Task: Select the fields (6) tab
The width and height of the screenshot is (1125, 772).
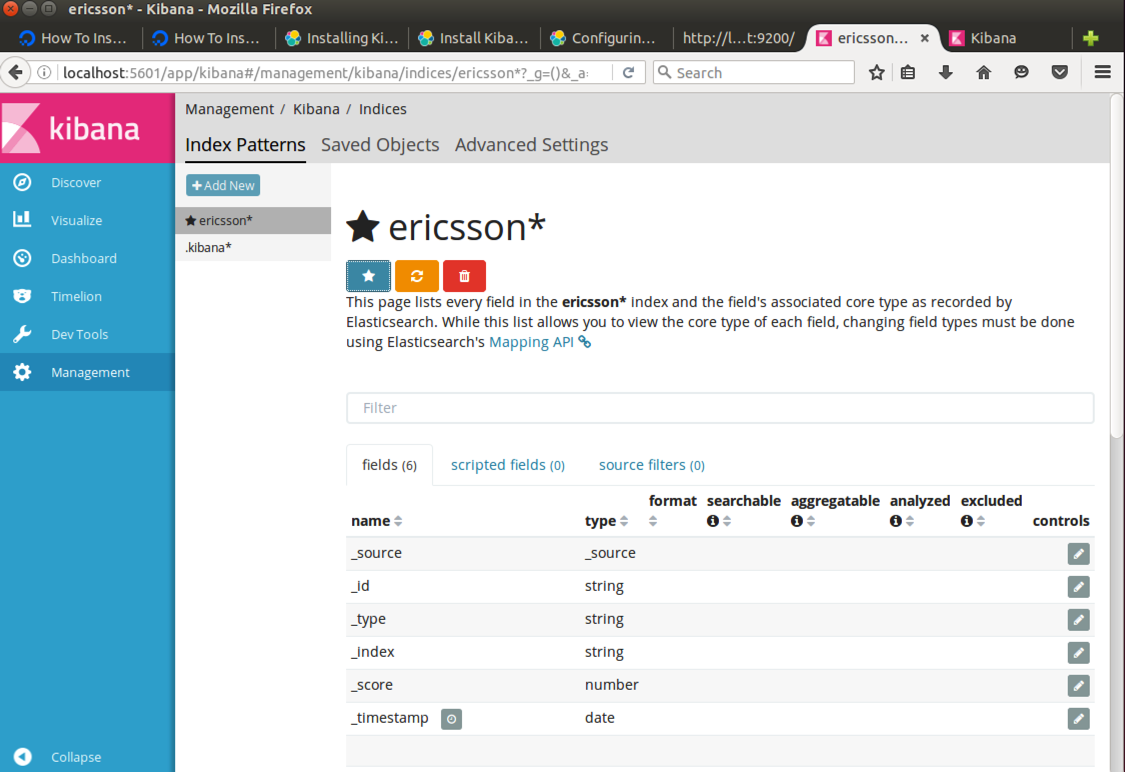Action: tap(390, 465)
